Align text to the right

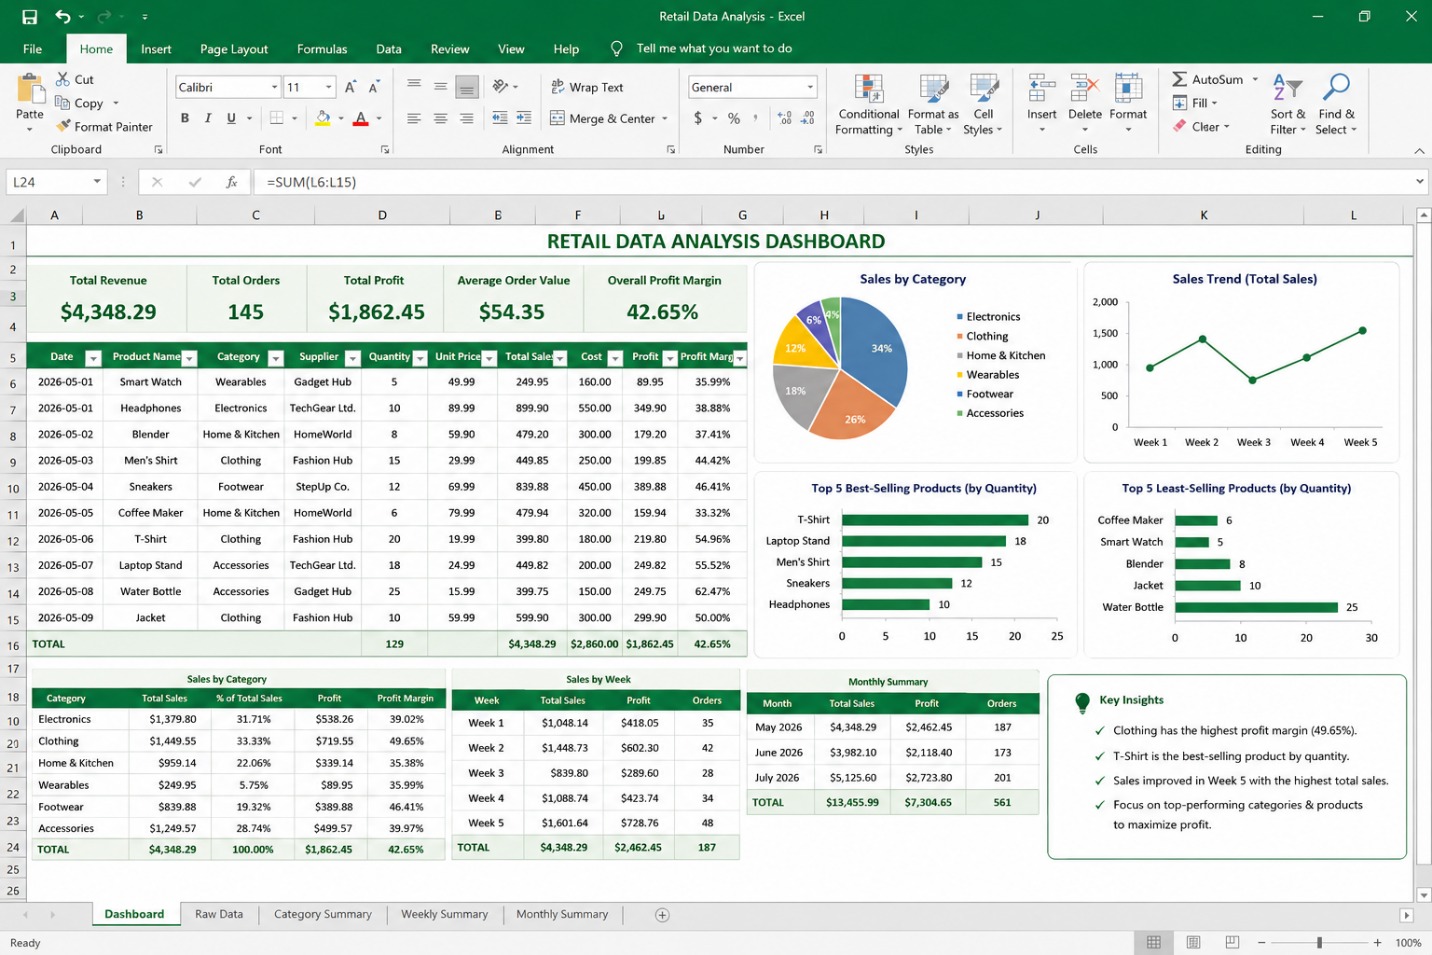466,118
